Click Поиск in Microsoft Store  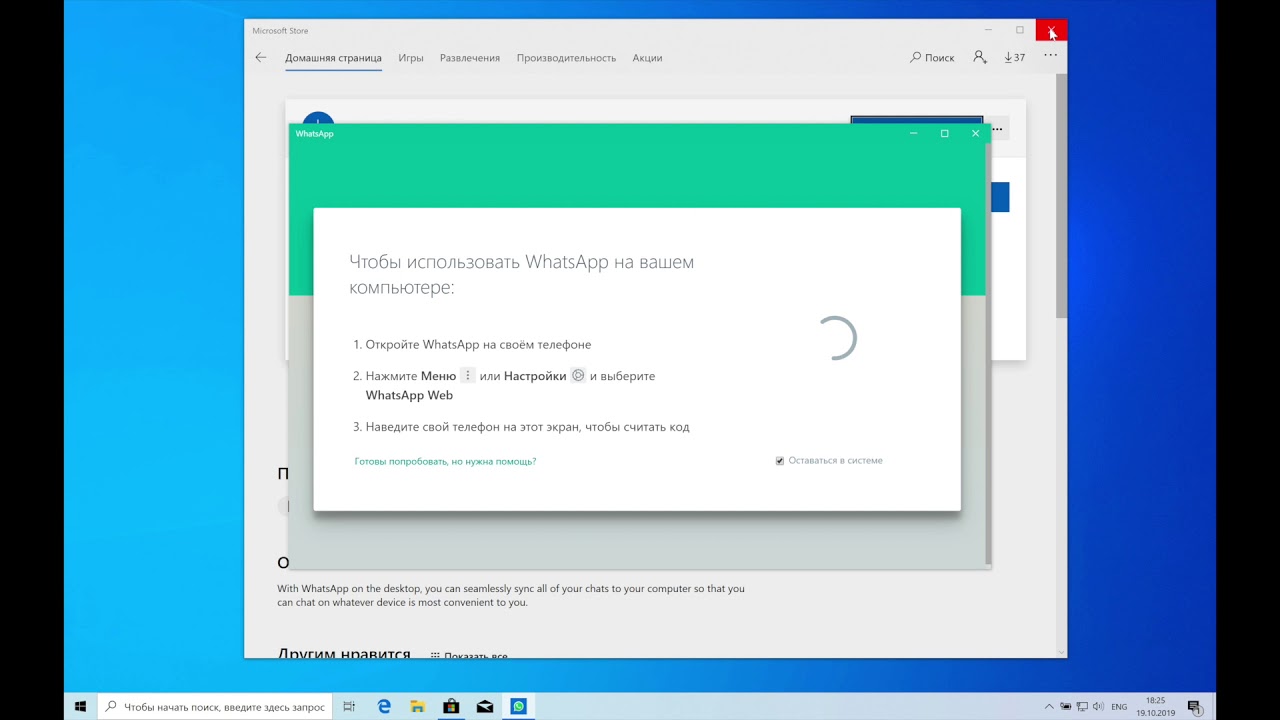[x=932, y=58]
